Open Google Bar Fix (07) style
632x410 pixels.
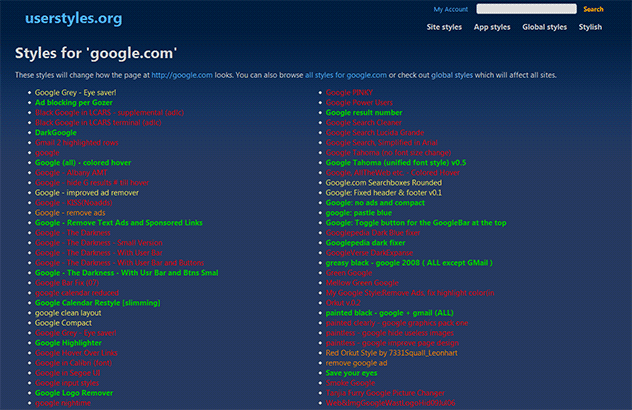pyautogui.click(x=67, y=283)
